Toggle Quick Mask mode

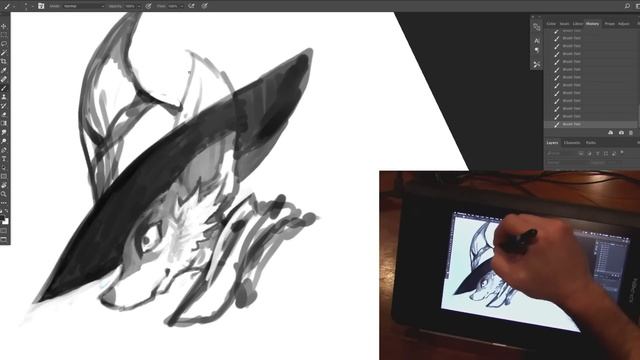(4, 230)
